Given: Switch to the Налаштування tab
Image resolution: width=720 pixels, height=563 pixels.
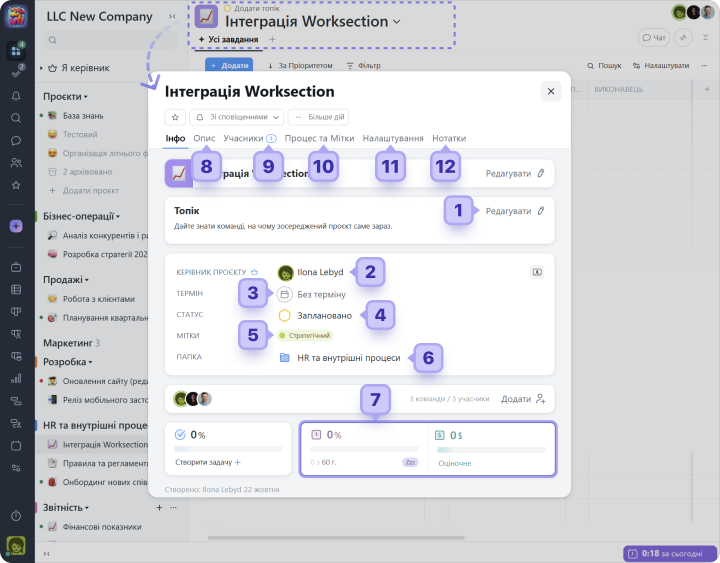Looking at the screenshot, I should (x=392, y=139).
